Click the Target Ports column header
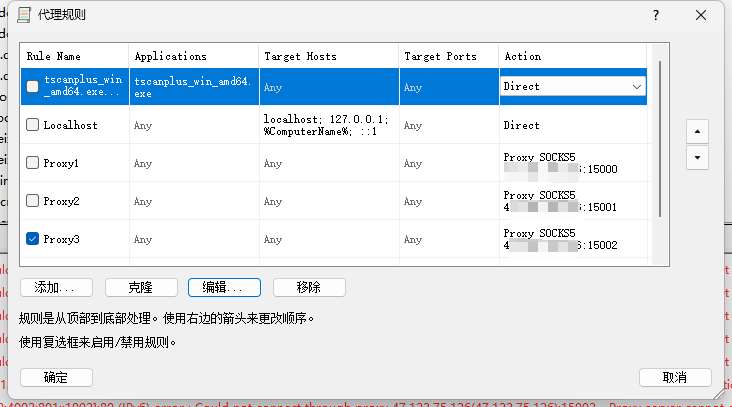This screenshot has width=732, height=407. pos(449,56)
